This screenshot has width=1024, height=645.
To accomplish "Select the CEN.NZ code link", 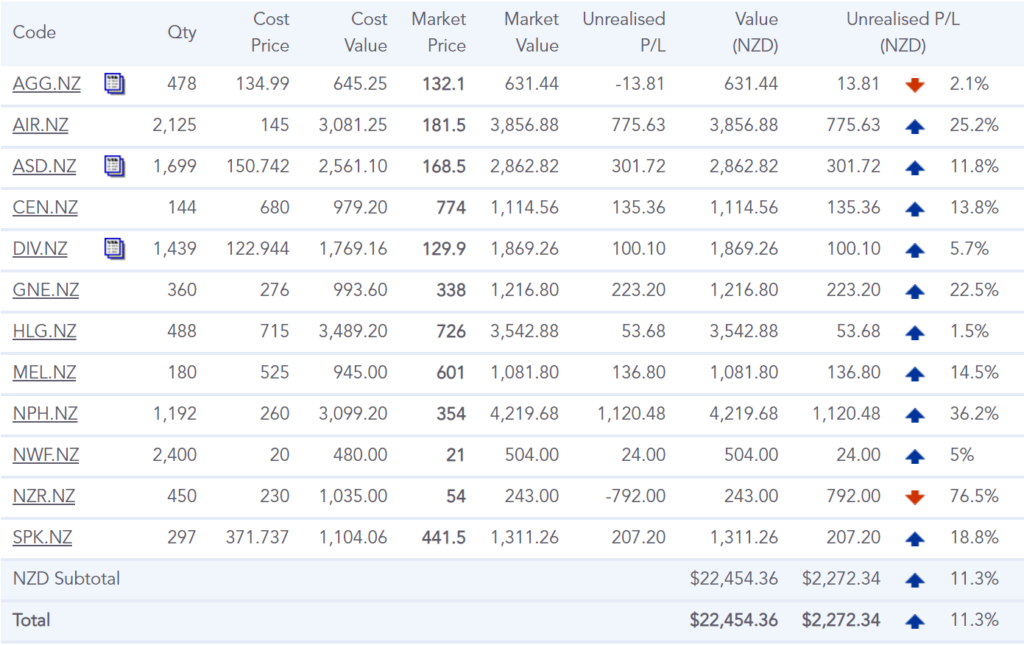I will pos(45,208).
